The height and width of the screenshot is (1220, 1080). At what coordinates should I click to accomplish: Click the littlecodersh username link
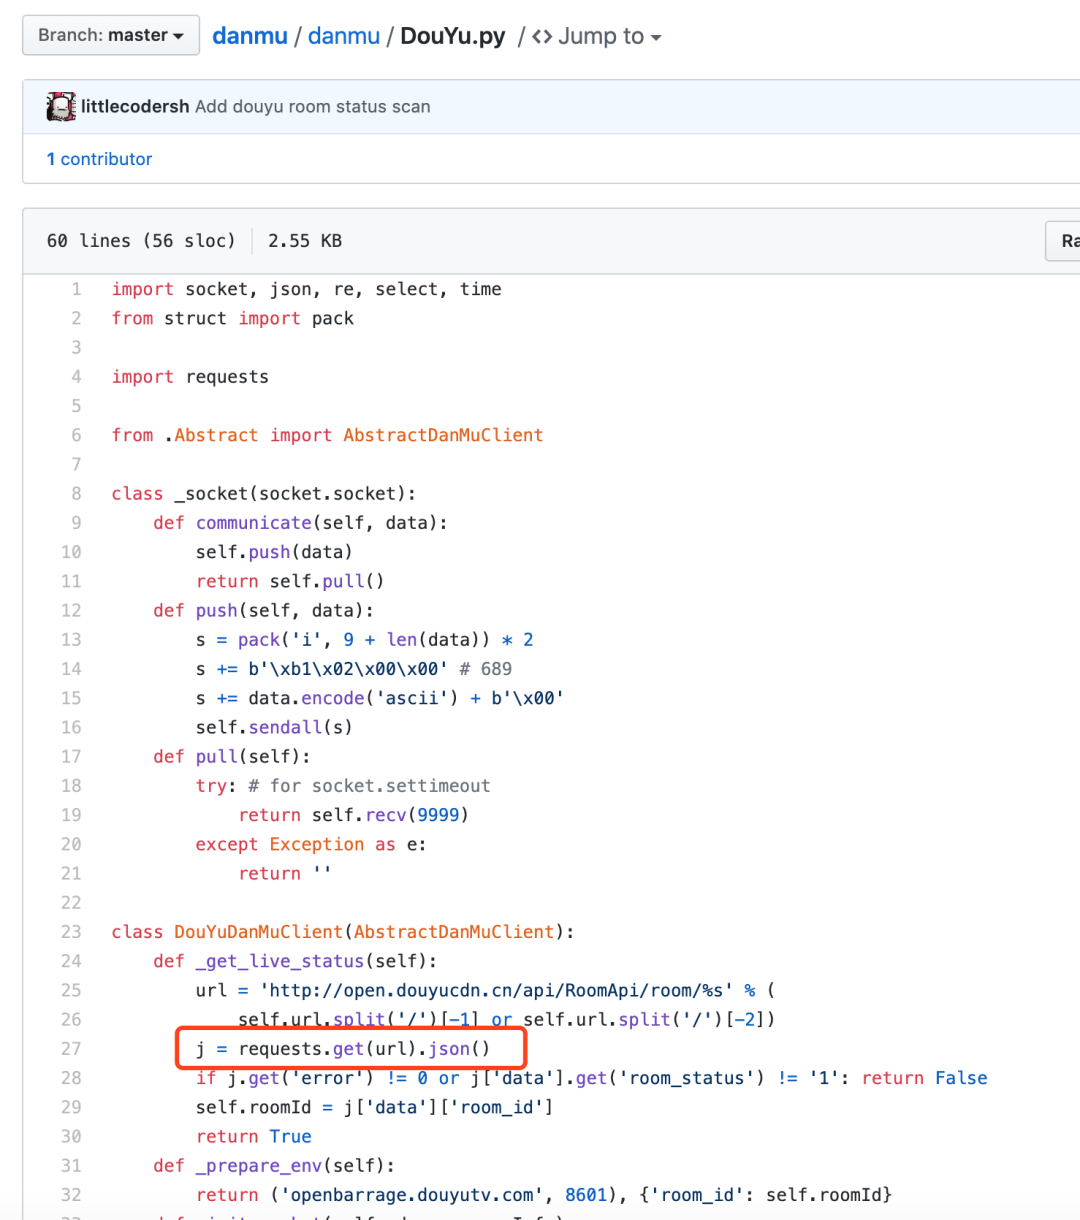coord(135,107)
